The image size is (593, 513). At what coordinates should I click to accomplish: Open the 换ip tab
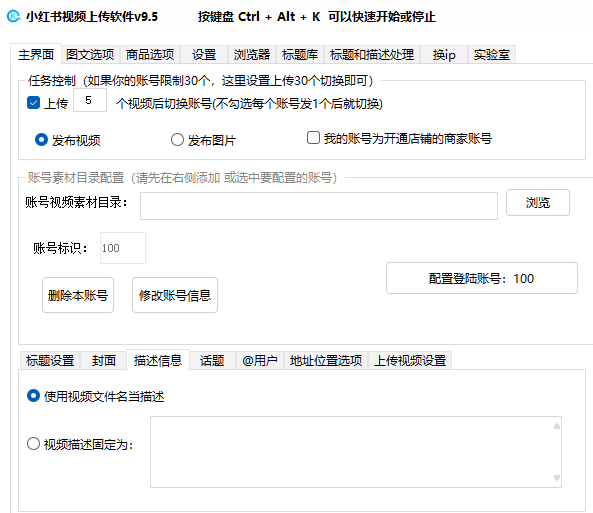(444, 54)
